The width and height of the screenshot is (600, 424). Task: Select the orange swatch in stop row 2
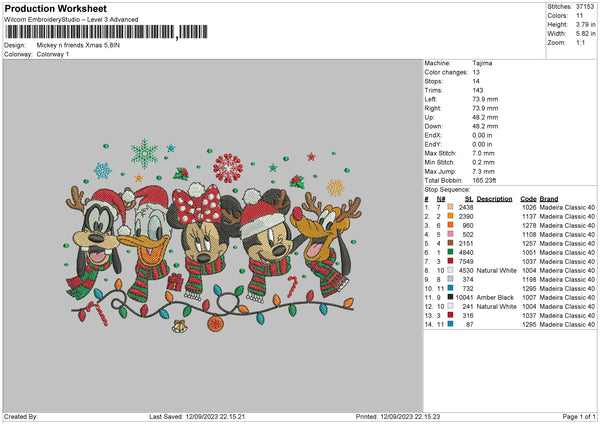point(450,216)
